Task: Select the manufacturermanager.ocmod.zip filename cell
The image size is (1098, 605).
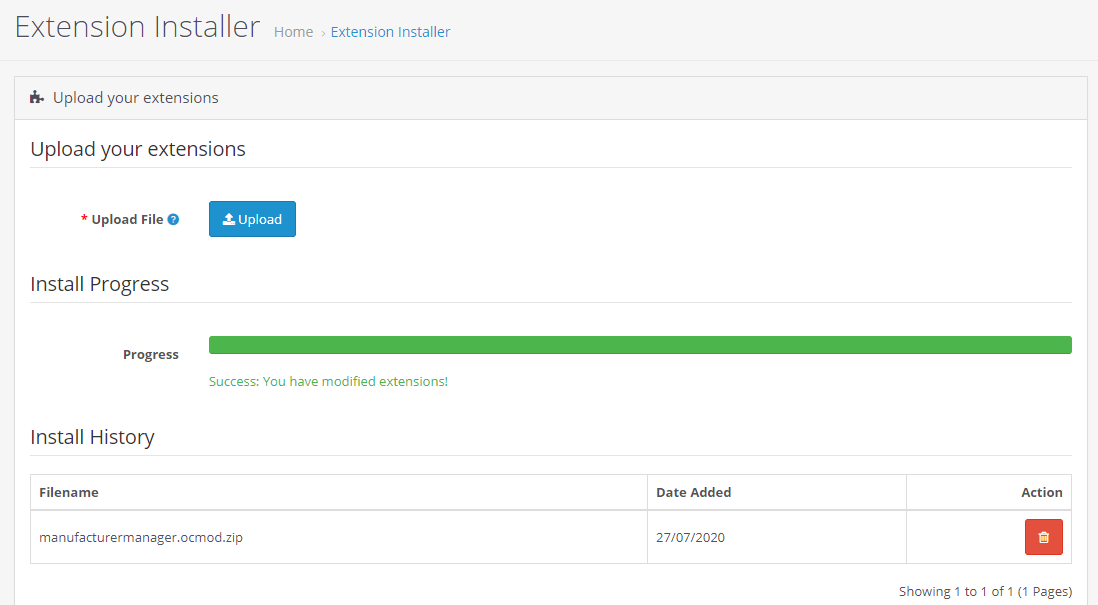Action: pos(339,537)
